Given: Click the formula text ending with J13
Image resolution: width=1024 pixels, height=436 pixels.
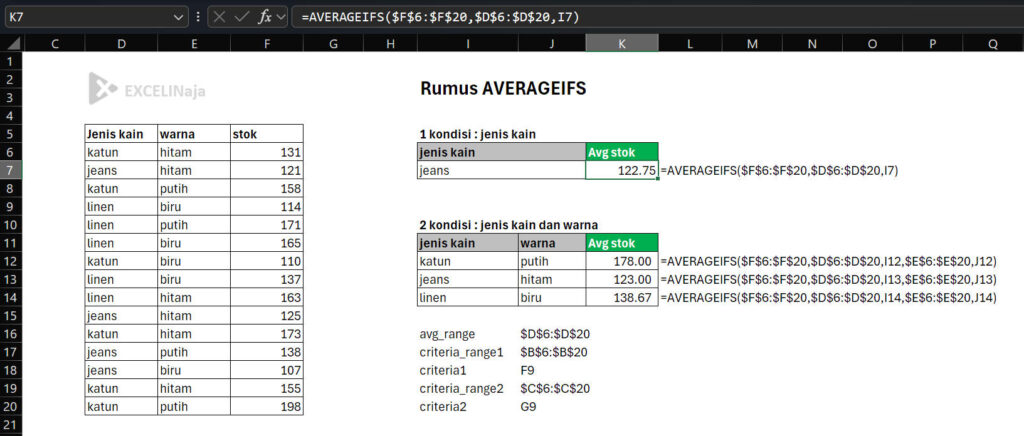Looking at the screenshot, I should (x=829, y=280).
